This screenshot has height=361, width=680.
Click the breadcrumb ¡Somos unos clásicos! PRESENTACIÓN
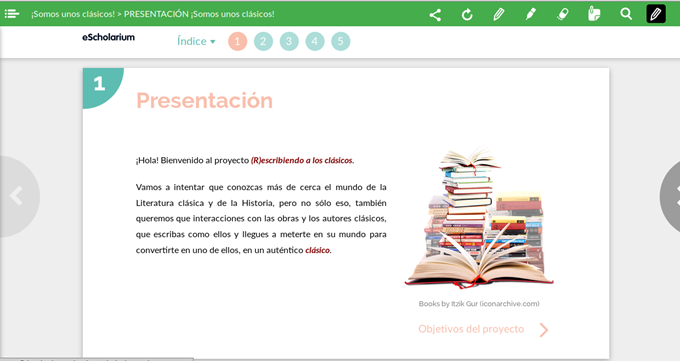click(x=153, y=14)
